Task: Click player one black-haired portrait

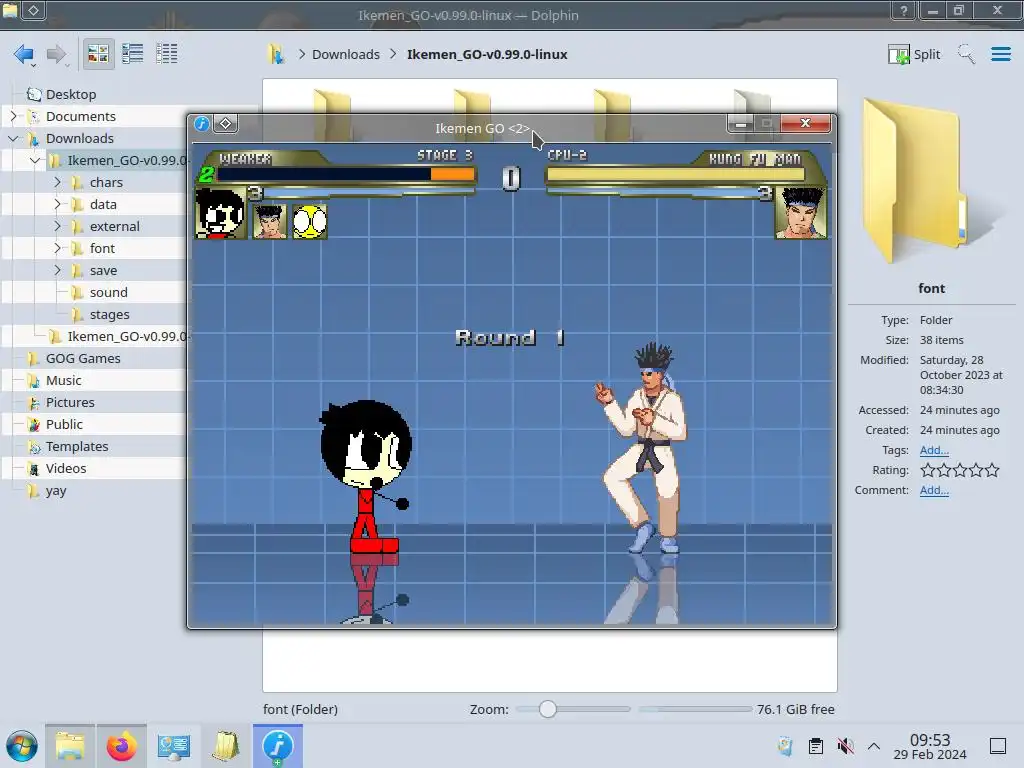Action: point(221,213)
